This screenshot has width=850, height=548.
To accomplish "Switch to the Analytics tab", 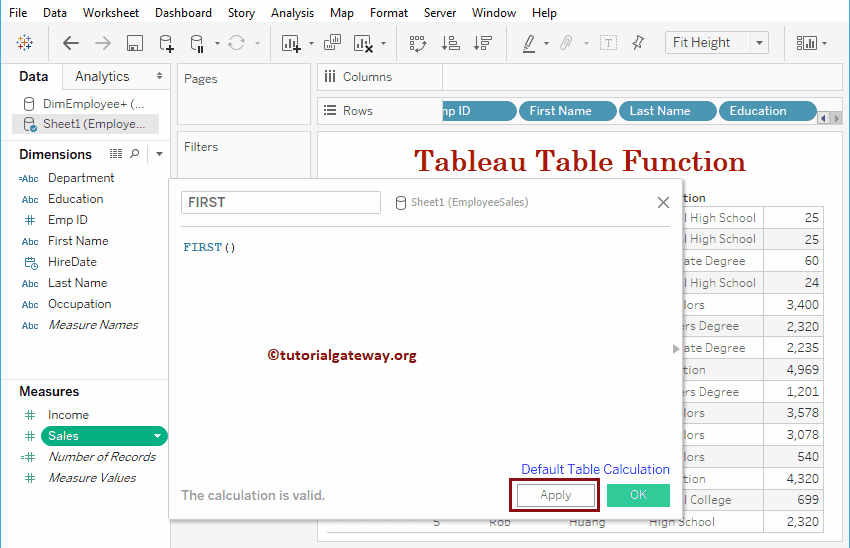I will pyautogui.click(x=102, y=76).
